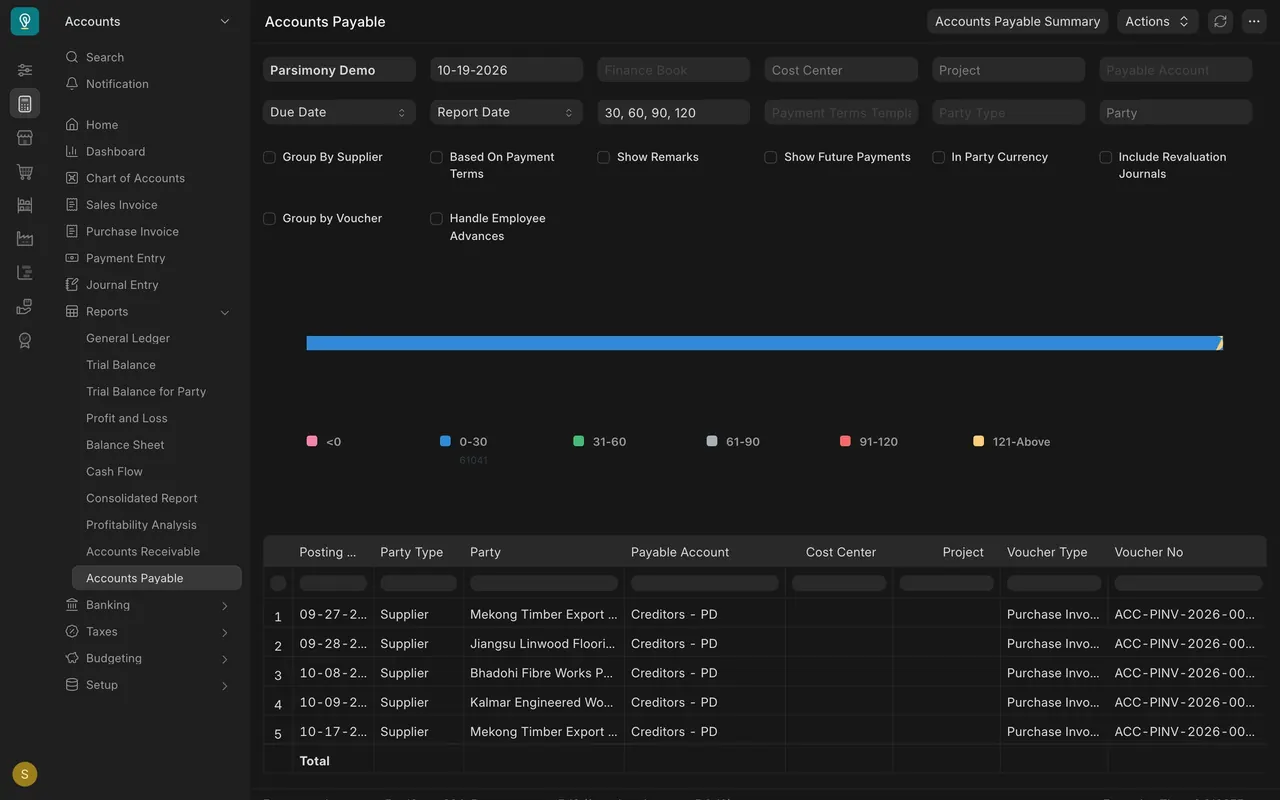
Task: Click the blue 0-30 legend swatch
Action: 445,441
